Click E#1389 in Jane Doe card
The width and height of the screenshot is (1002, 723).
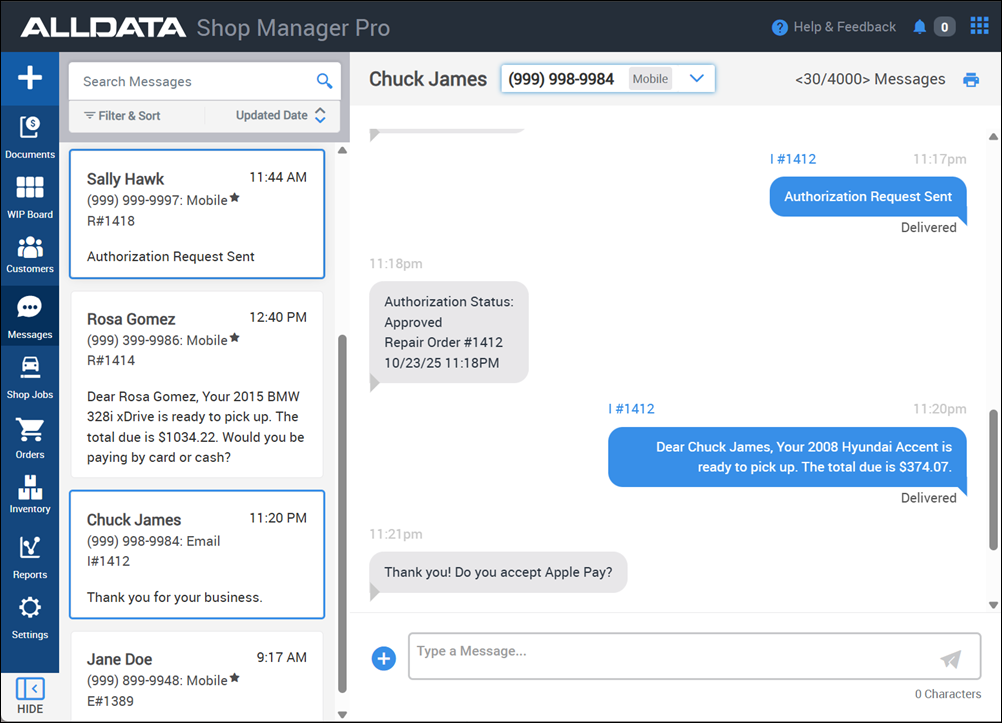coord(110,701)
